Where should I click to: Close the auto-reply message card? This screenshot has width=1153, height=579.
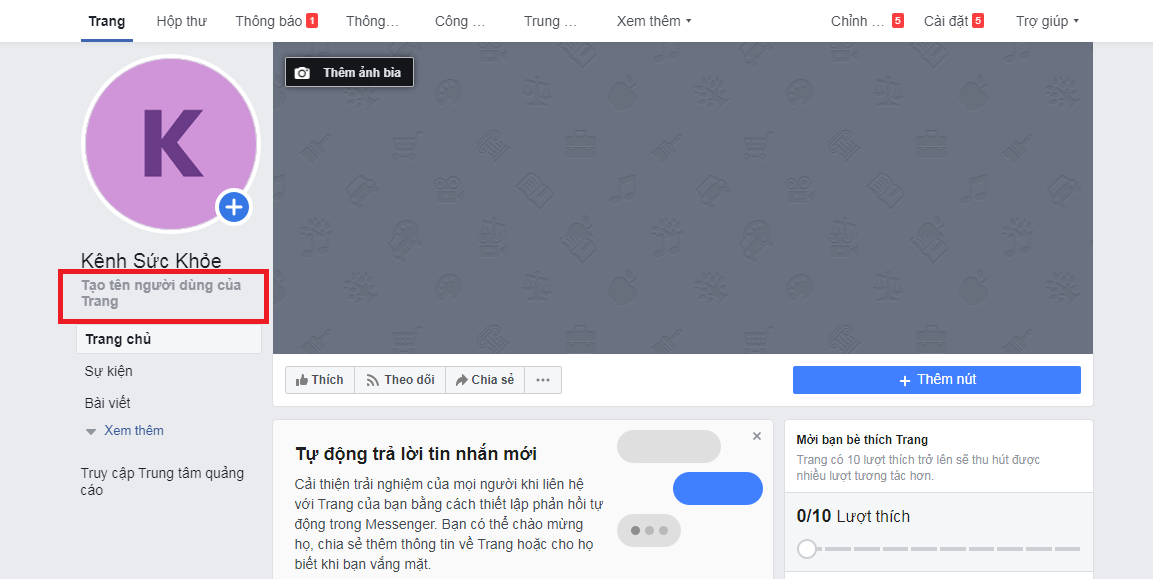pos(757,436)
